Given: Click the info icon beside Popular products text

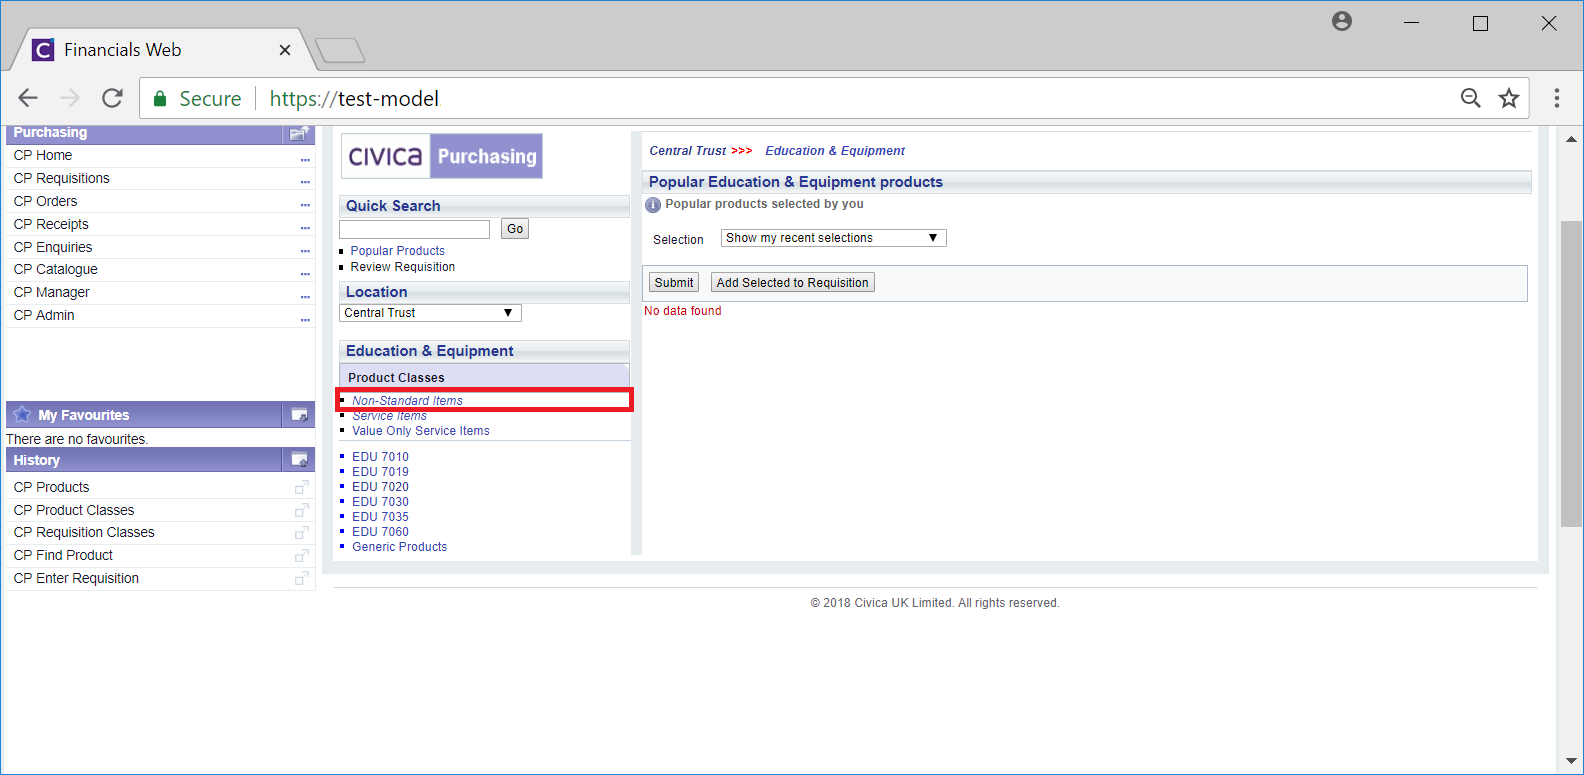Looking at the screenshot, I should click(x=653, y=205).
